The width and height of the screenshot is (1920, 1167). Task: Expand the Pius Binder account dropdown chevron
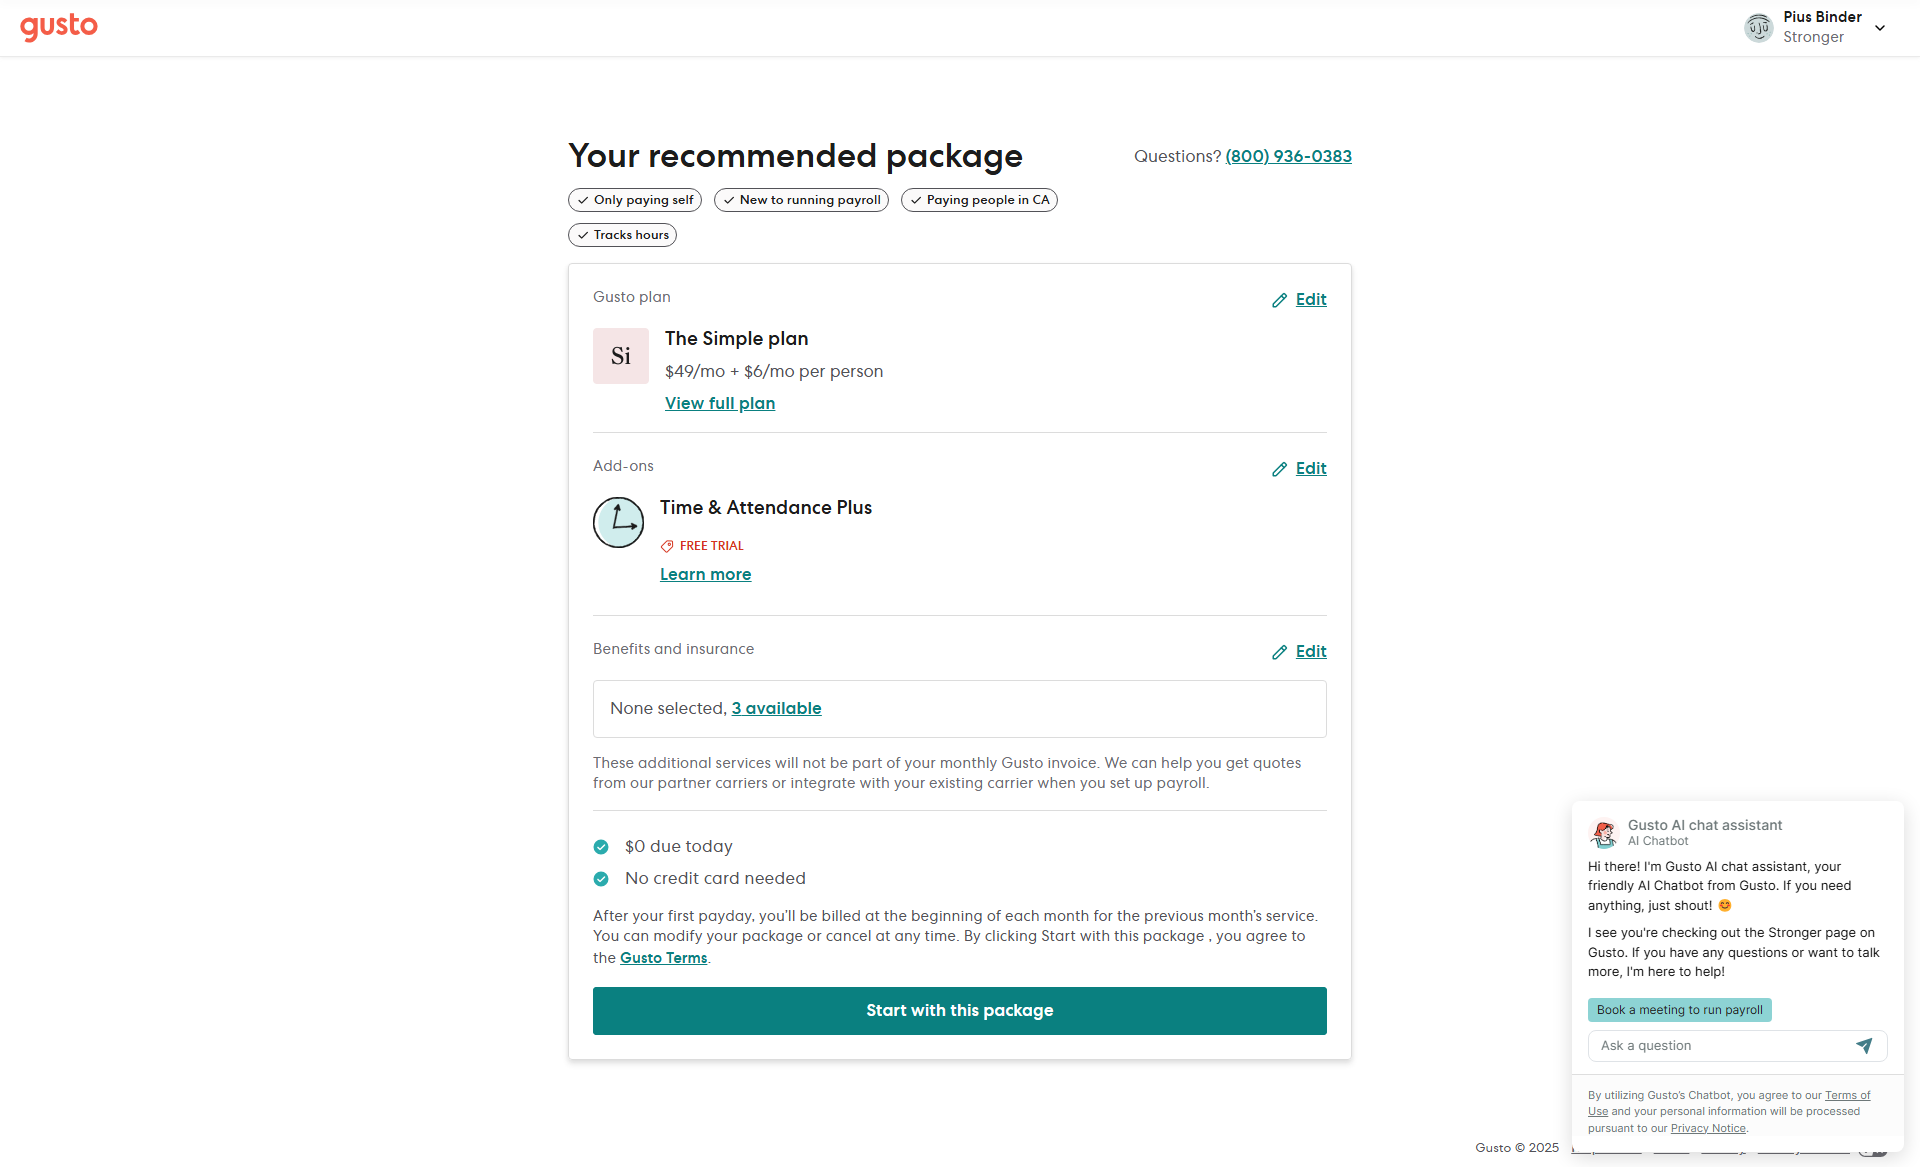[1880, 28]
